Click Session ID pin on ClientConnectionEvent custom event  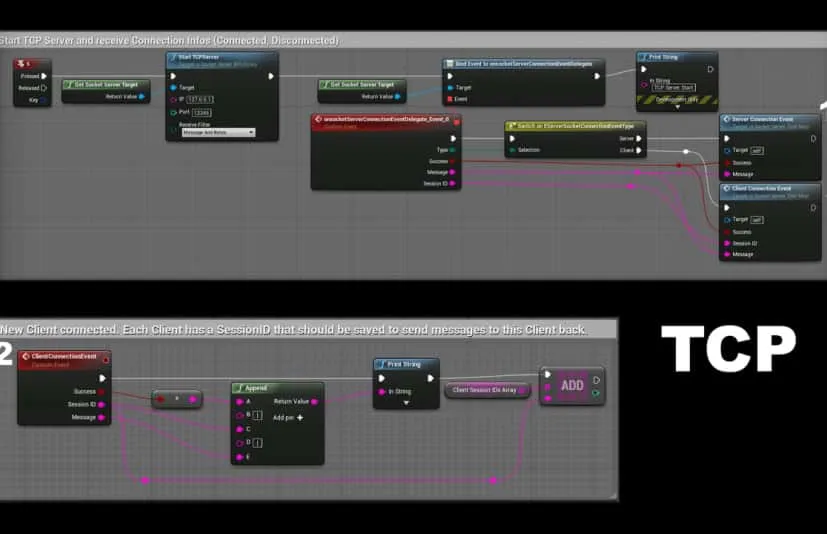[x=101, y=405]
